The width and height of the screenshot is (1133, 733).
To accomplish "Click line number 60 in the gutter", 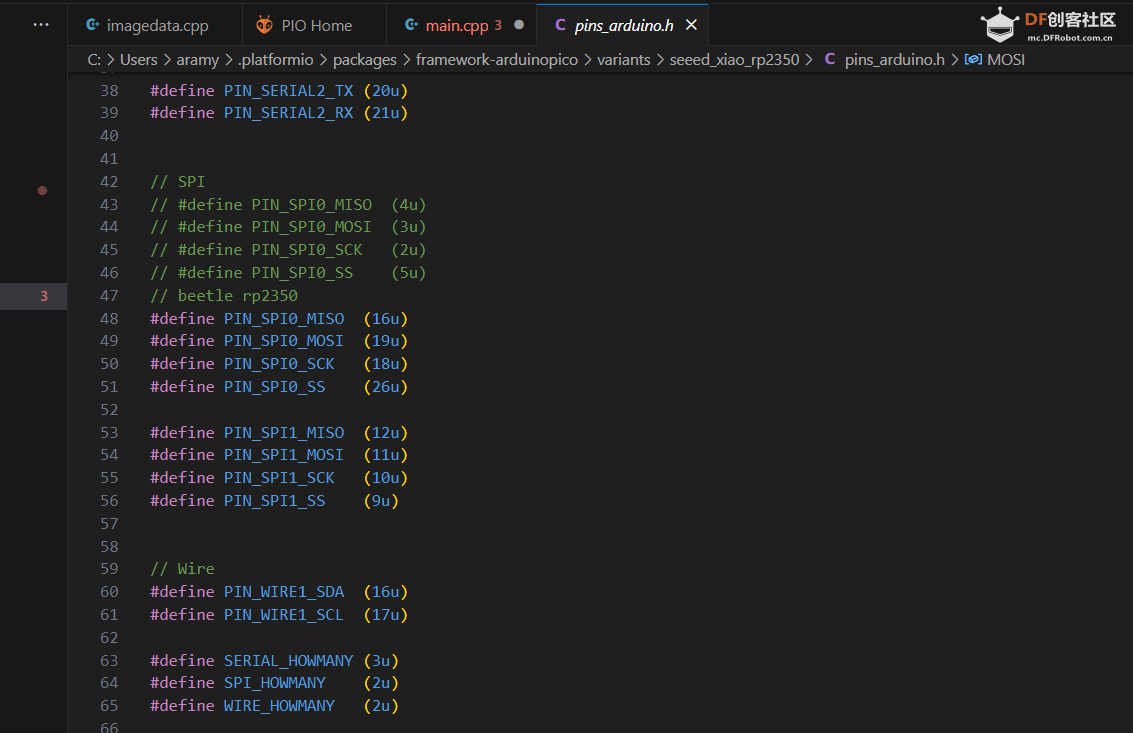I will [x=109, y=592].
